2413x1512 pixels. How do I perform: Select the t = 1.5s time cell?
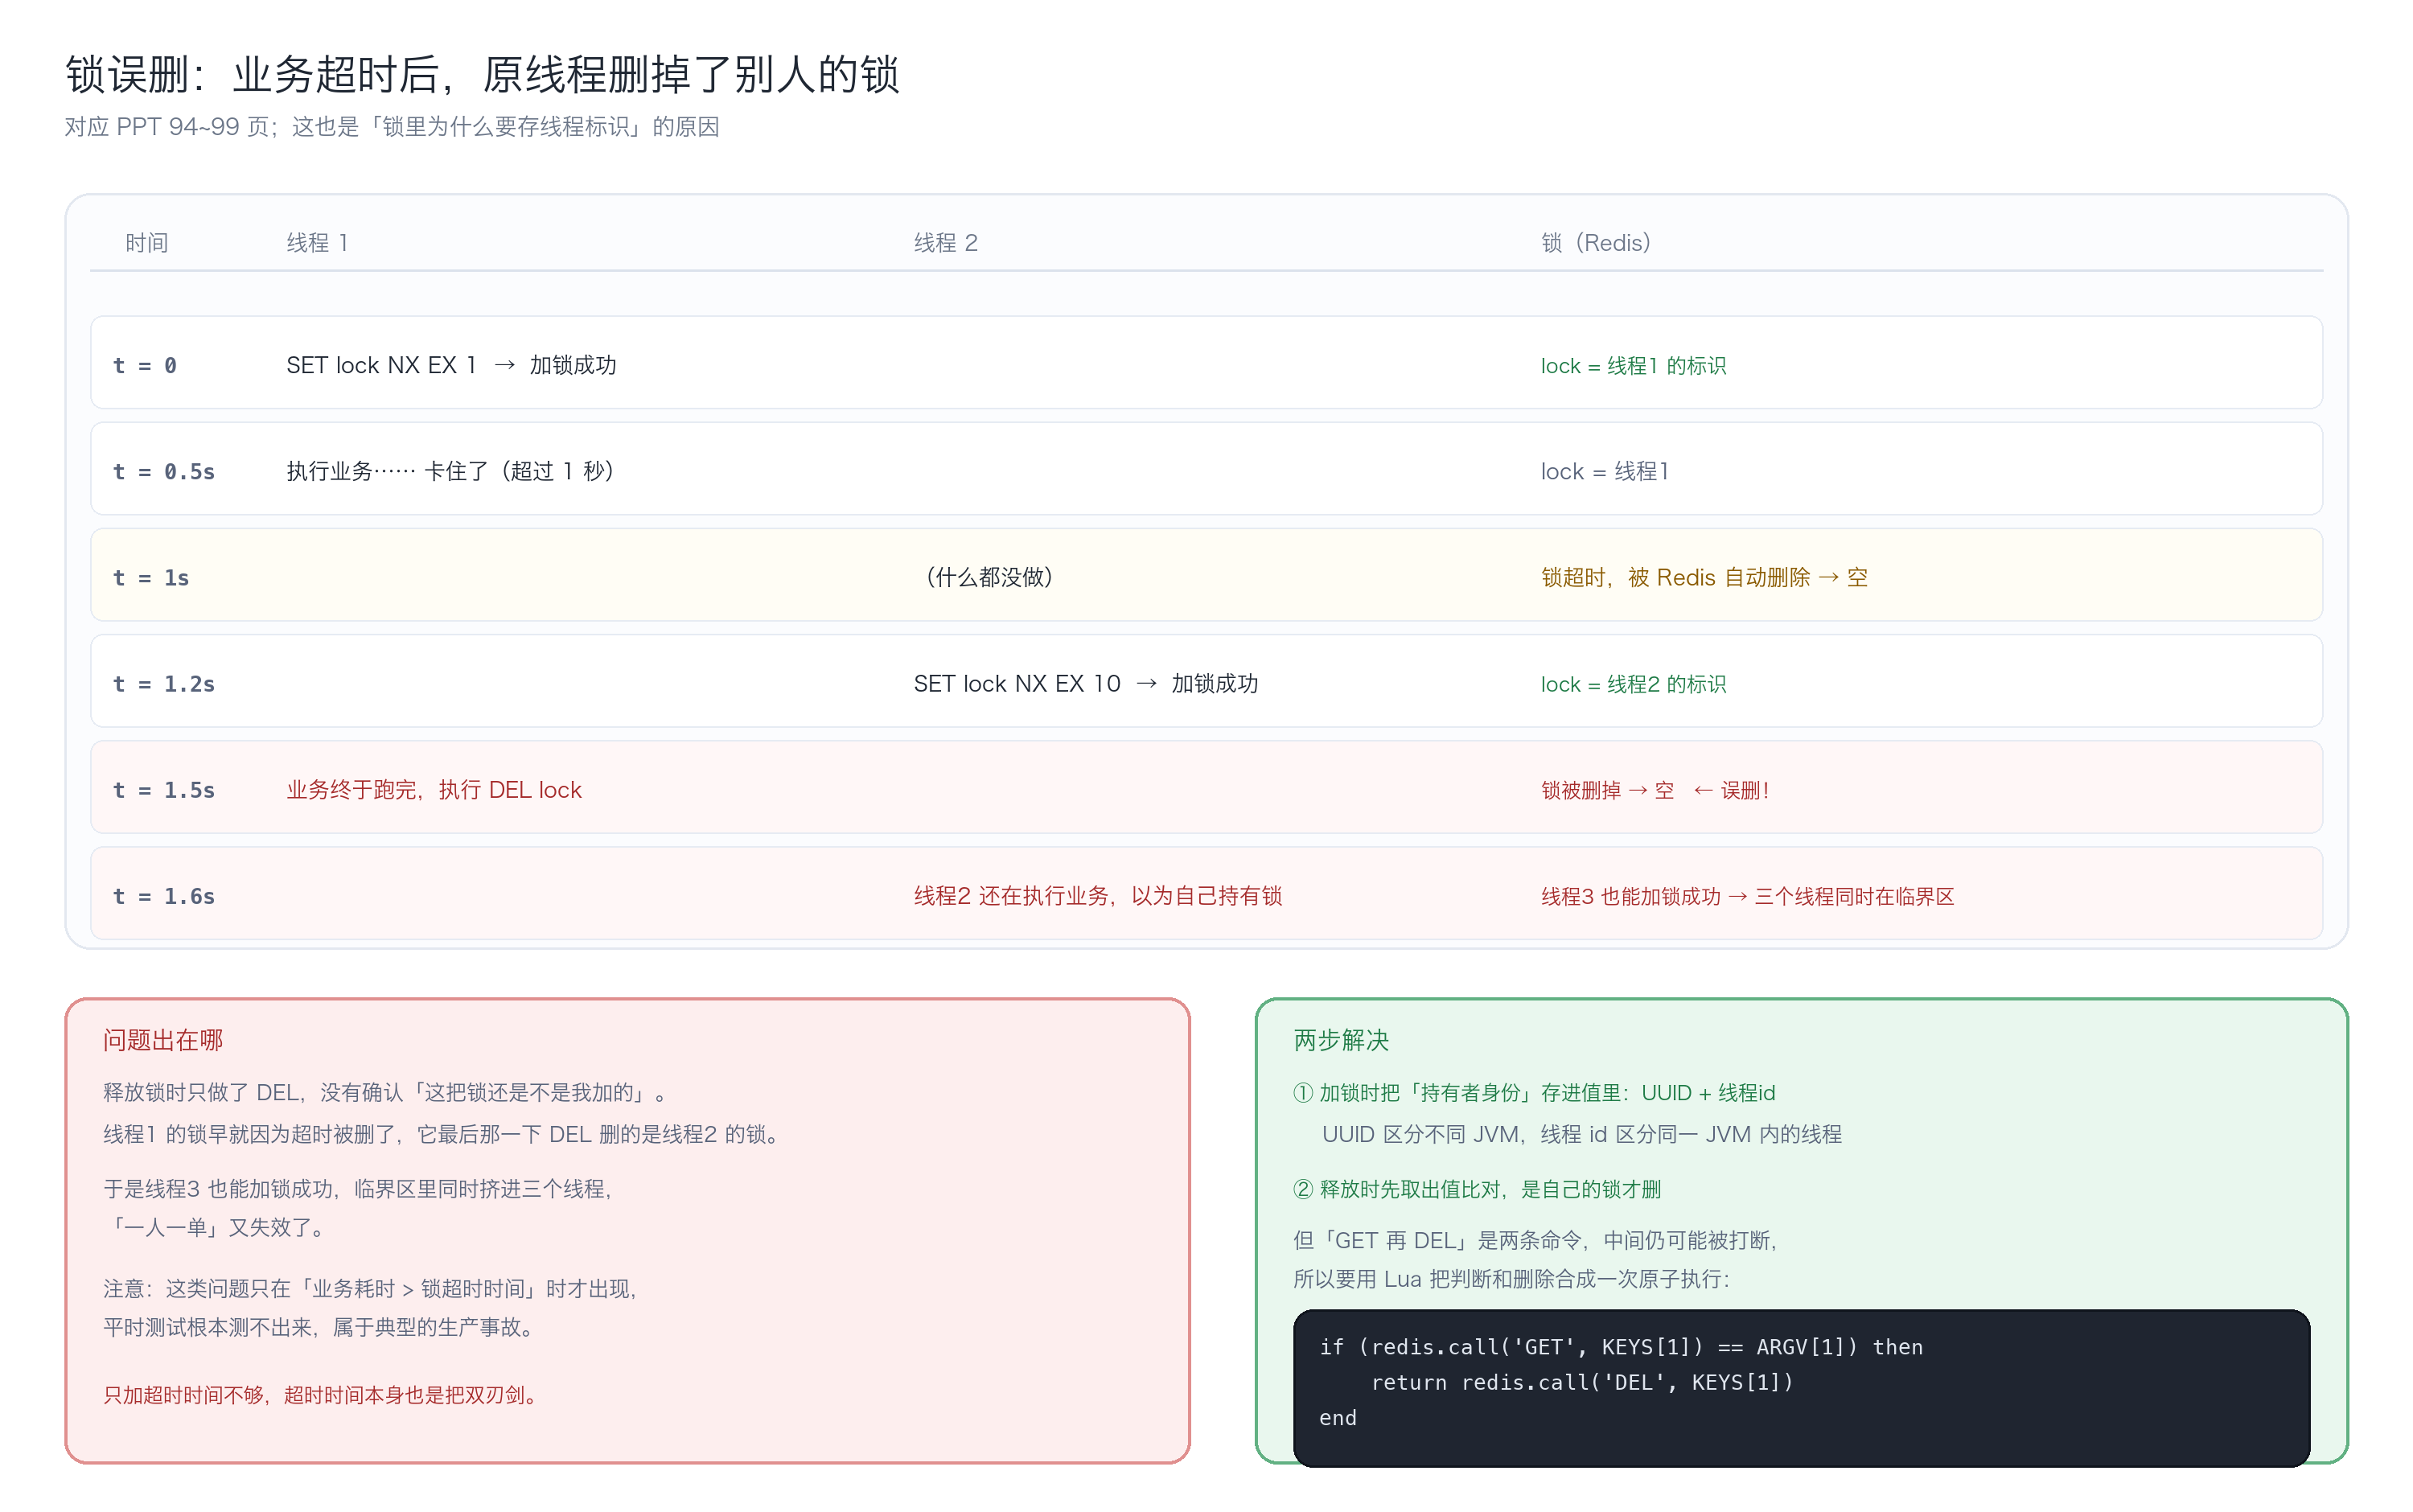(x=164, y=790)
